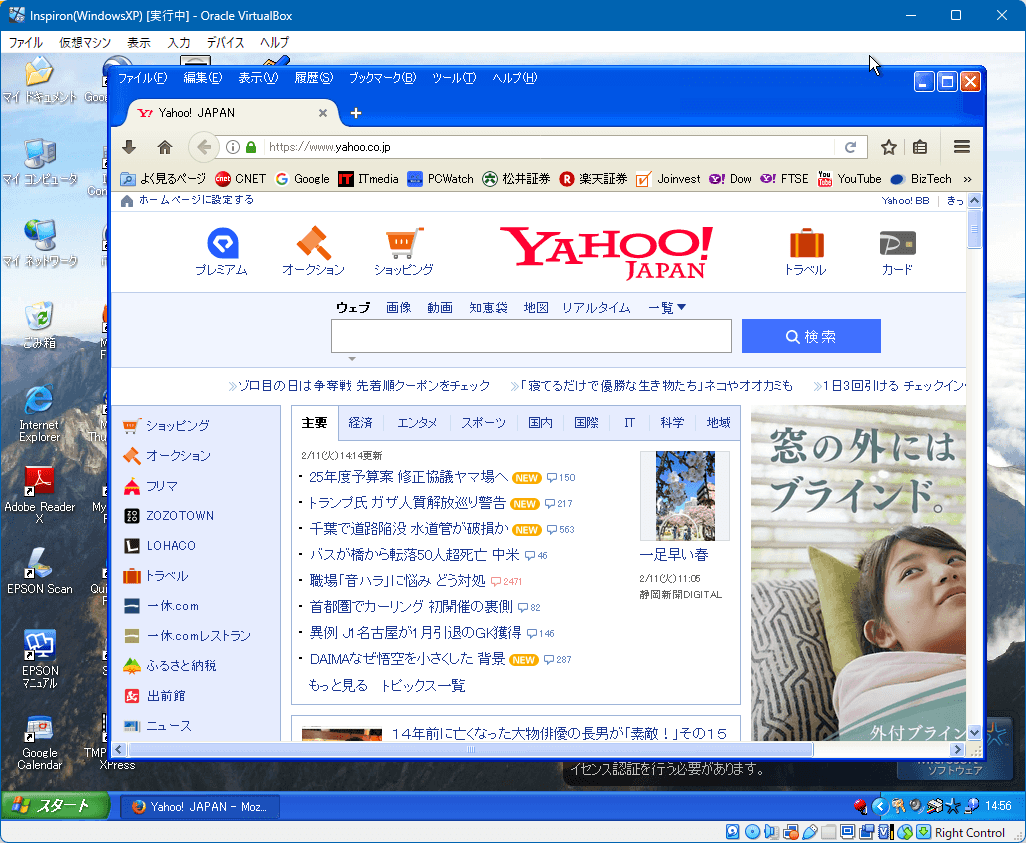This screenshot has height=843, width=1026.
Task: Open EPSON Scan desktop icon
Action: pyautogui.click(x=39, y=571)
